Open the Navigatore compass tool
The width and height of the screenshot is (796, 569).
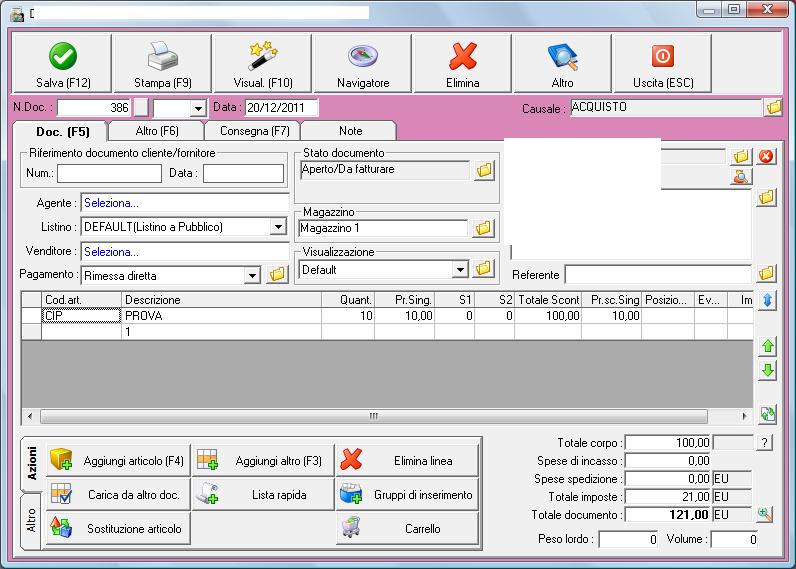362,64
